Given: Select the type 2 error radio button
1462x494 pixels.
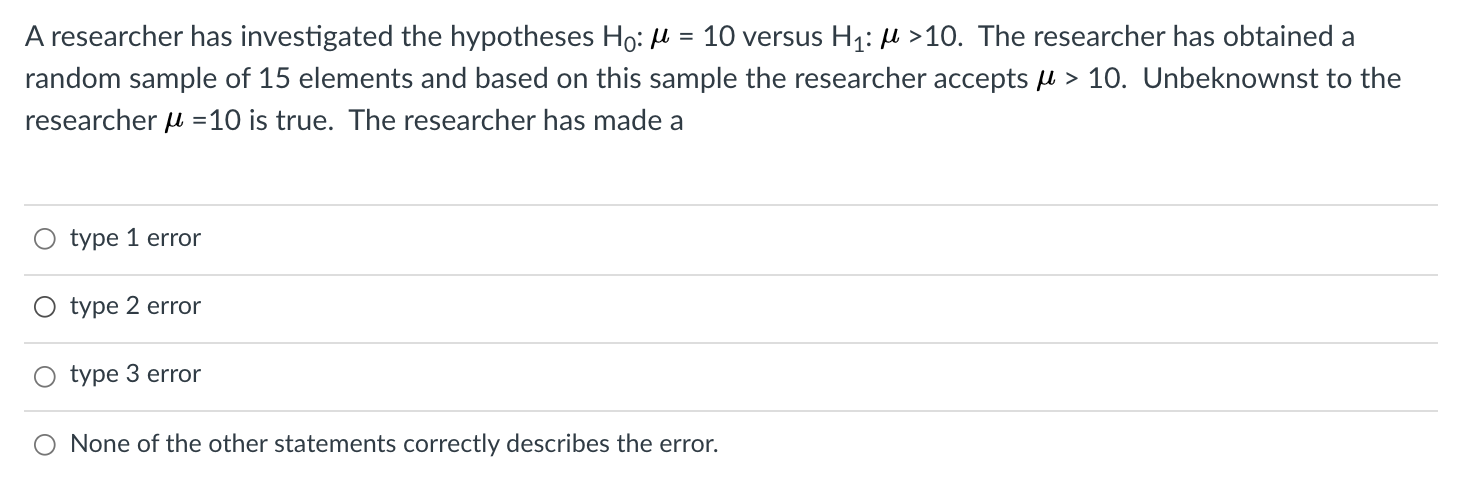Looking at the screenshot, I should click(45, 308).
